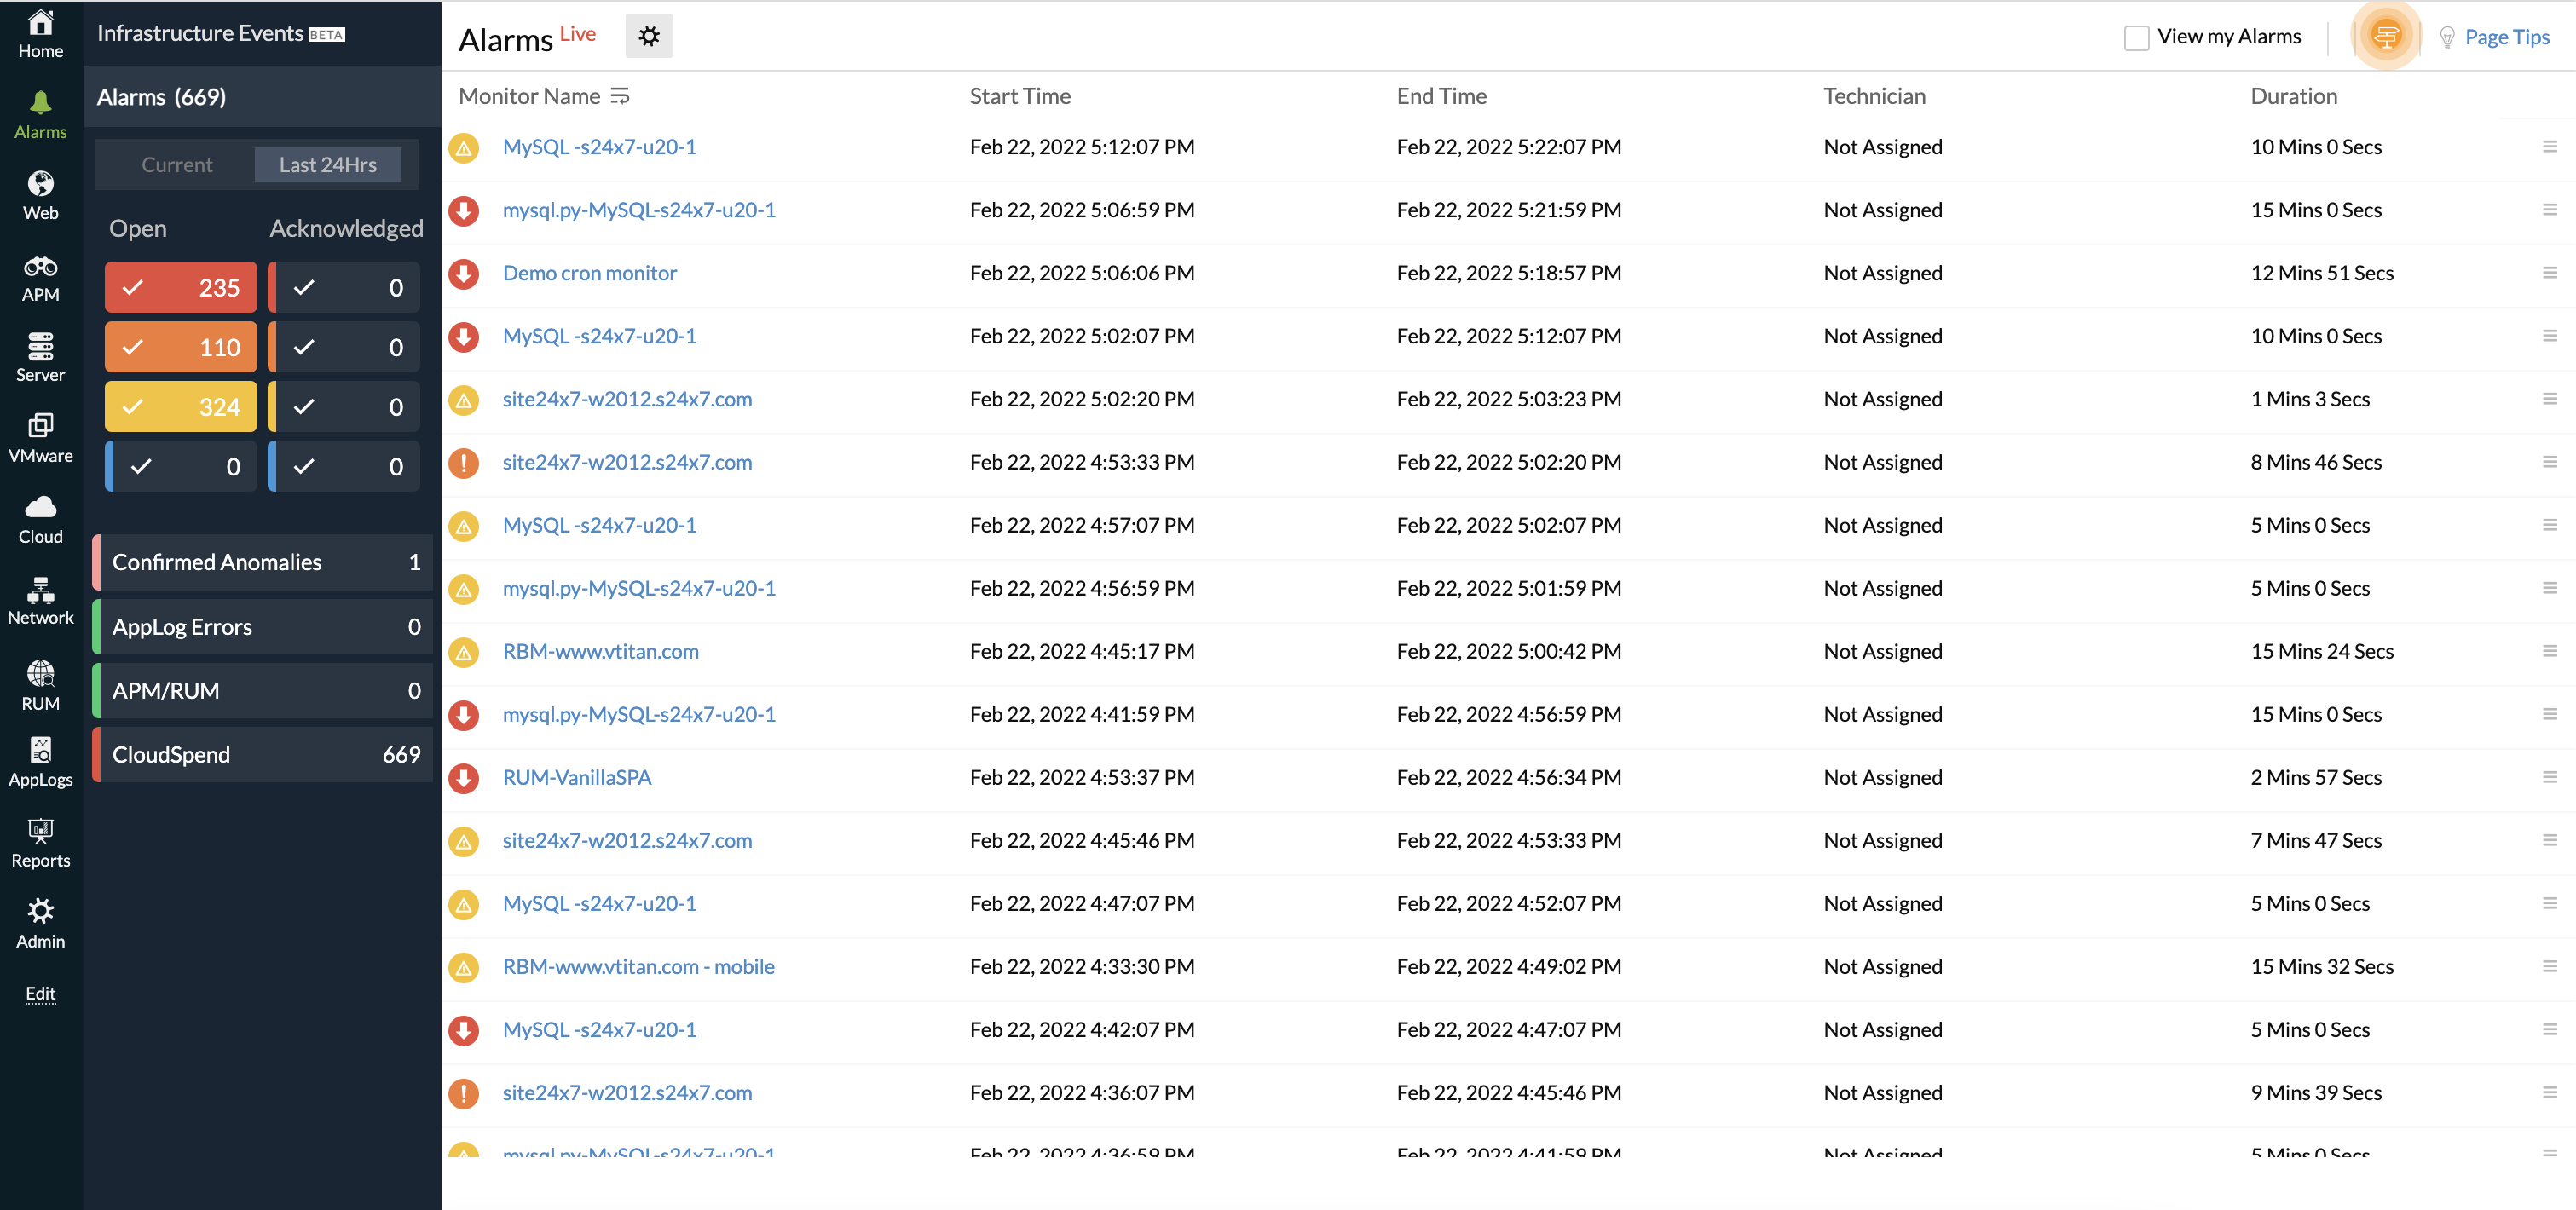This screenshot has height=1210, width=2576.
Task: Open the Server monitors icon
Action: tap(40, 347)
